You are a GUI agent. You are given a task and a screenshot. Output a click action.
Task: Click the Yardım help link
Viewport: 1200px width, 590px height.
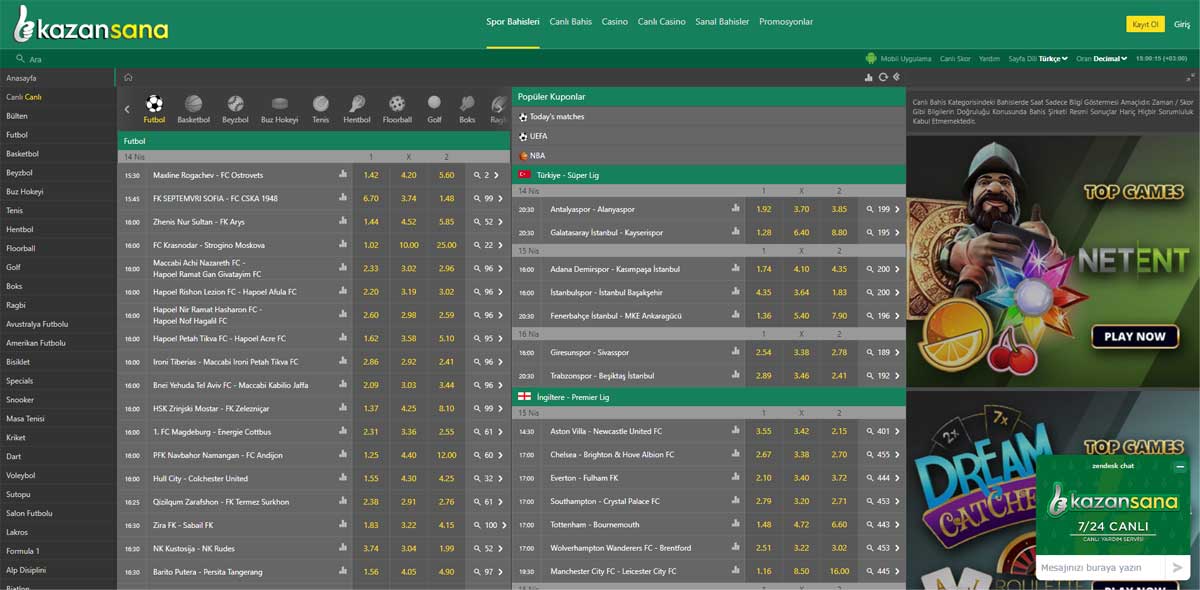(989, 59)
